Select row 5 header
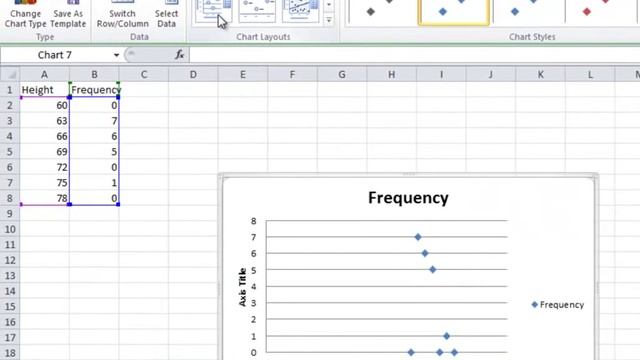 click(10, 152)
